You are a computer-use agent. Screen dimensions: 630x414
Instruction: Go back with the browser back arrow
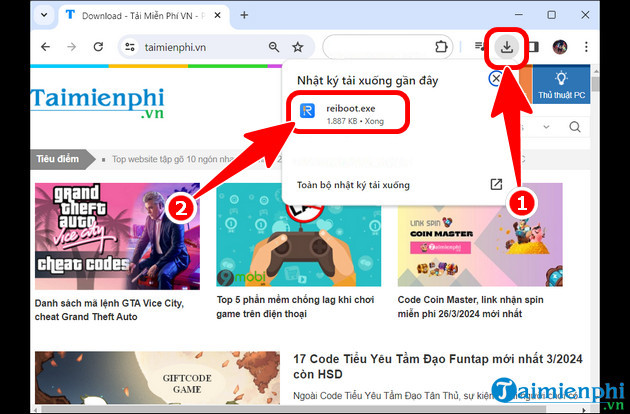click(x=45, y=47)
